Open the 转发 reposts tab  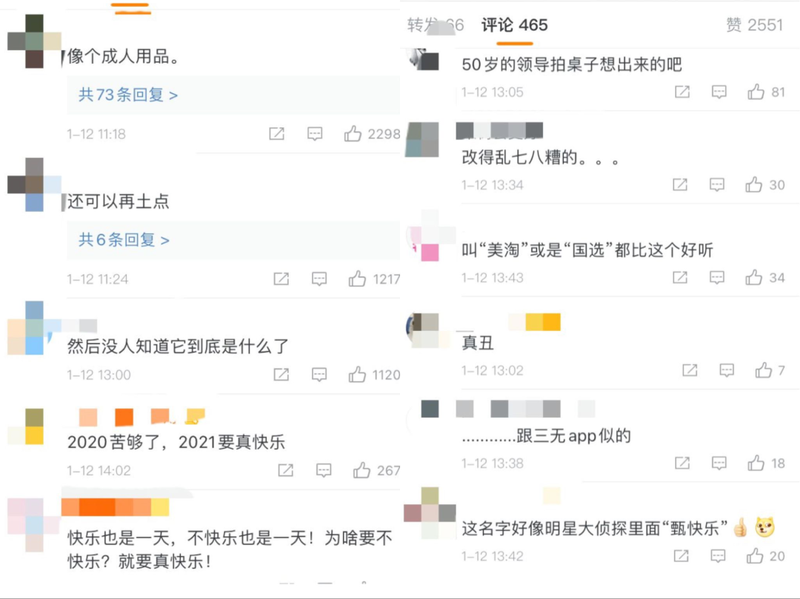435,25
